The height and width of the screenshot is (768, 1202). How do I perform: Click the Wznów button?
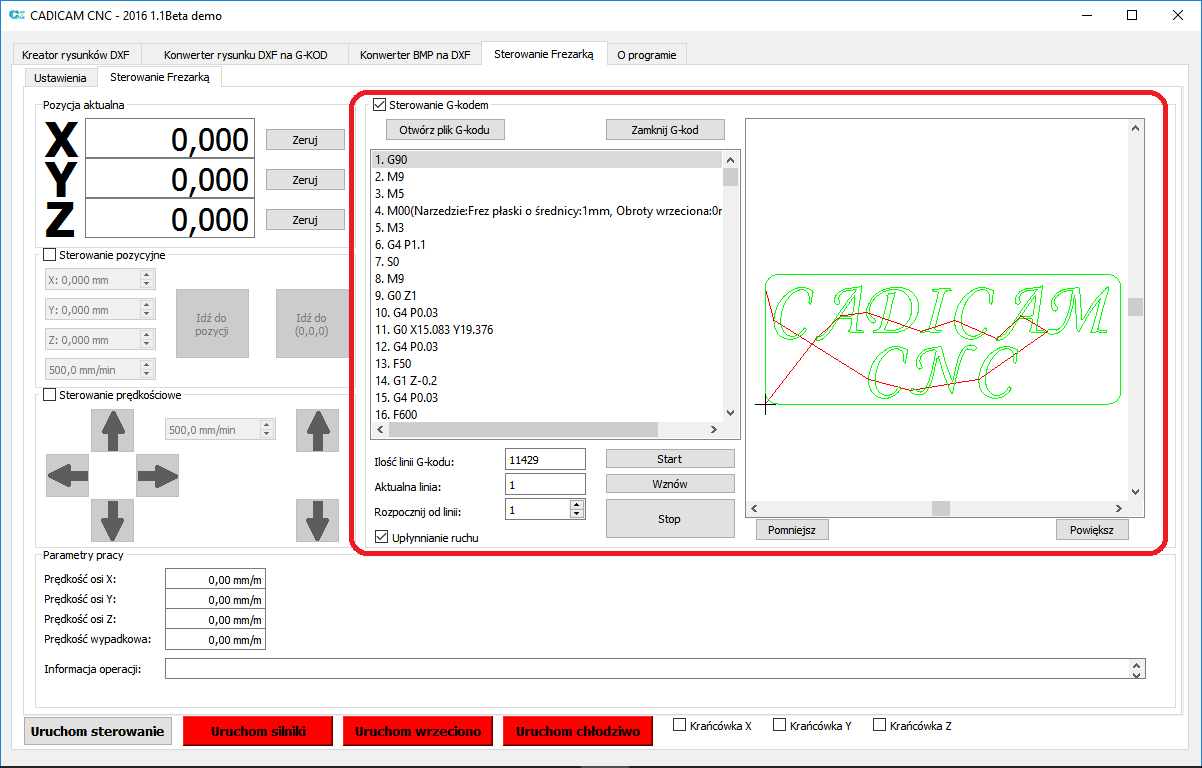click(670, 483)
